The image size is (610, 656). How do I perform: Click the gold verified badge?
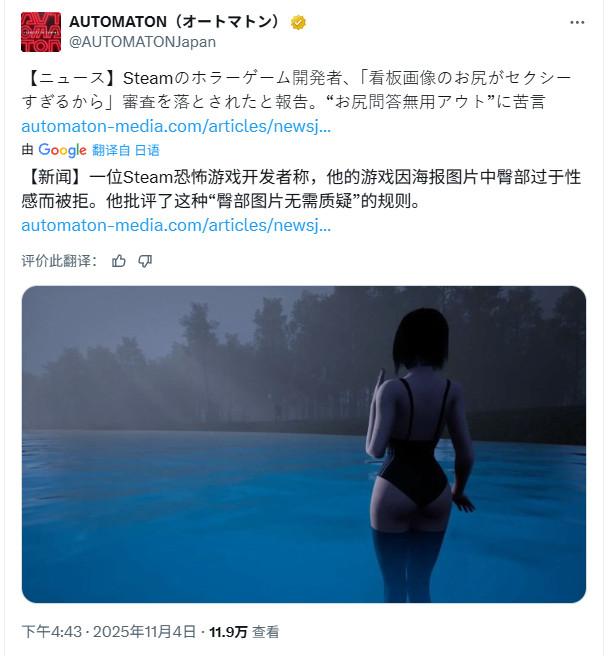pos(298,22)
